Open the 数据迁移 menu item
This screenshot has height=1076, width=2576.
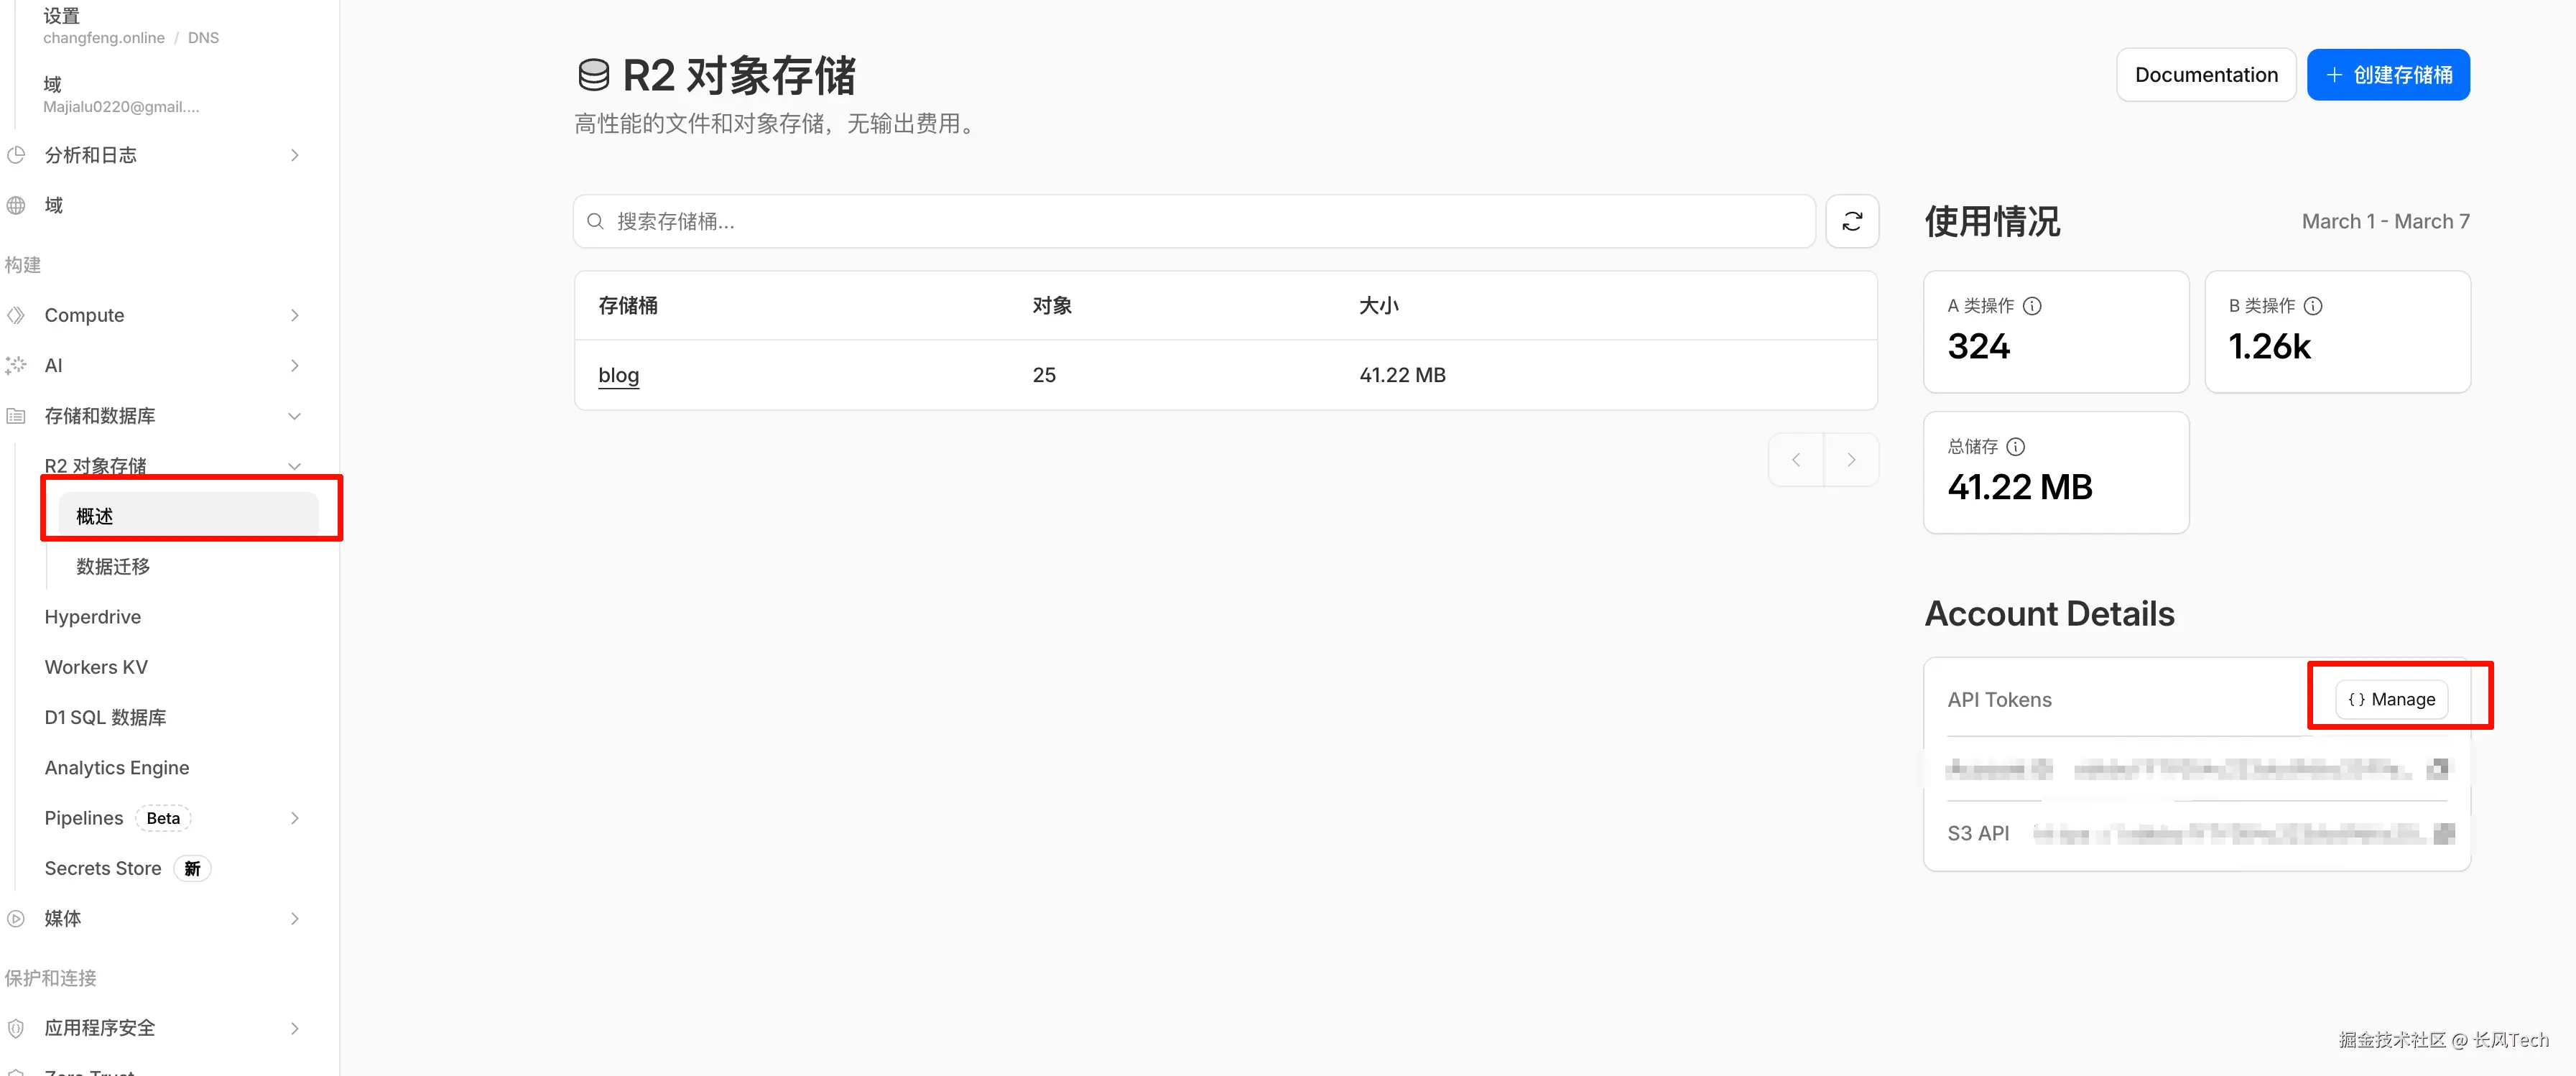pos(113,567)
